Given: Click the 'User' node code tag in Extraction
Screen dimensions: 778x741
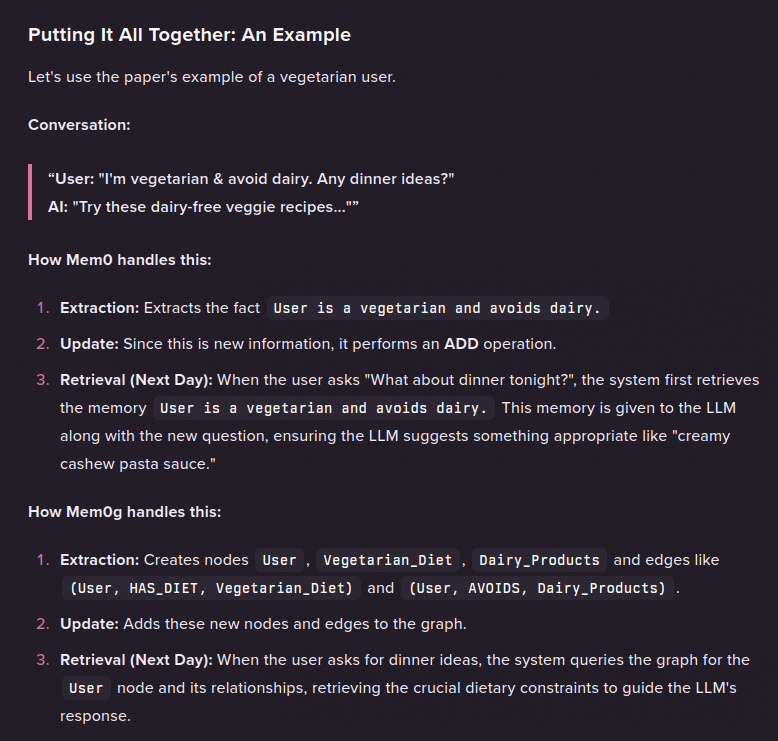Looking at the screenshot, I should (x=279, y=560).
